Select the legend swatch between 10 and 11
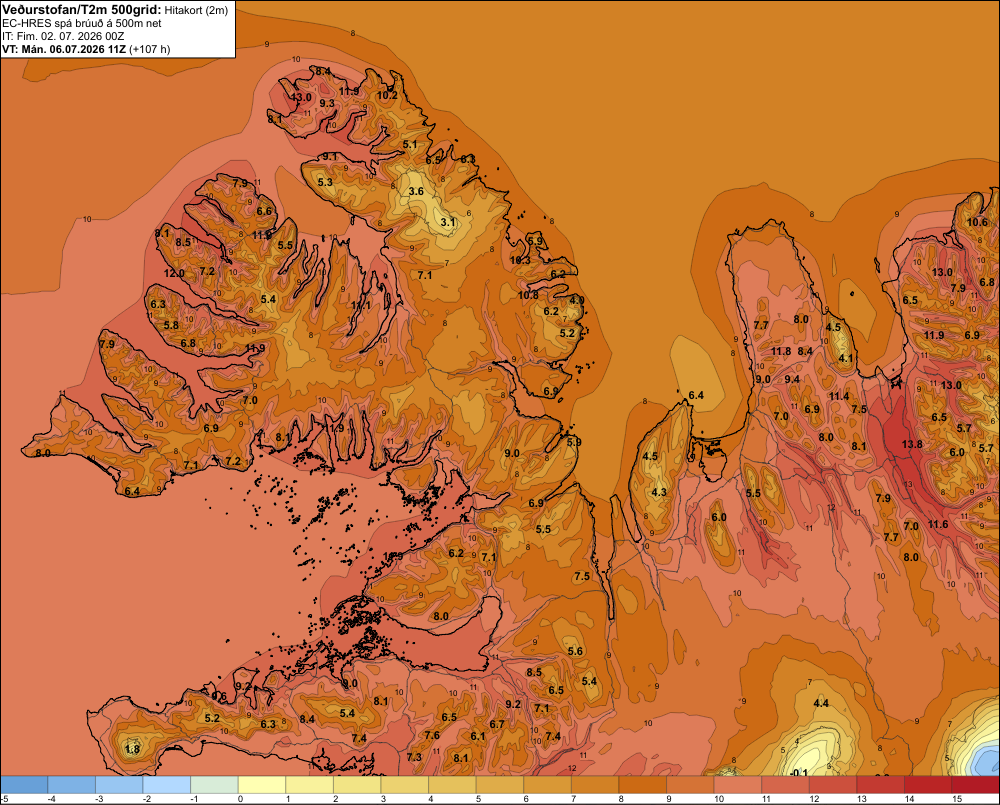This screenshot has width=1000, height=805. point(737,784)
